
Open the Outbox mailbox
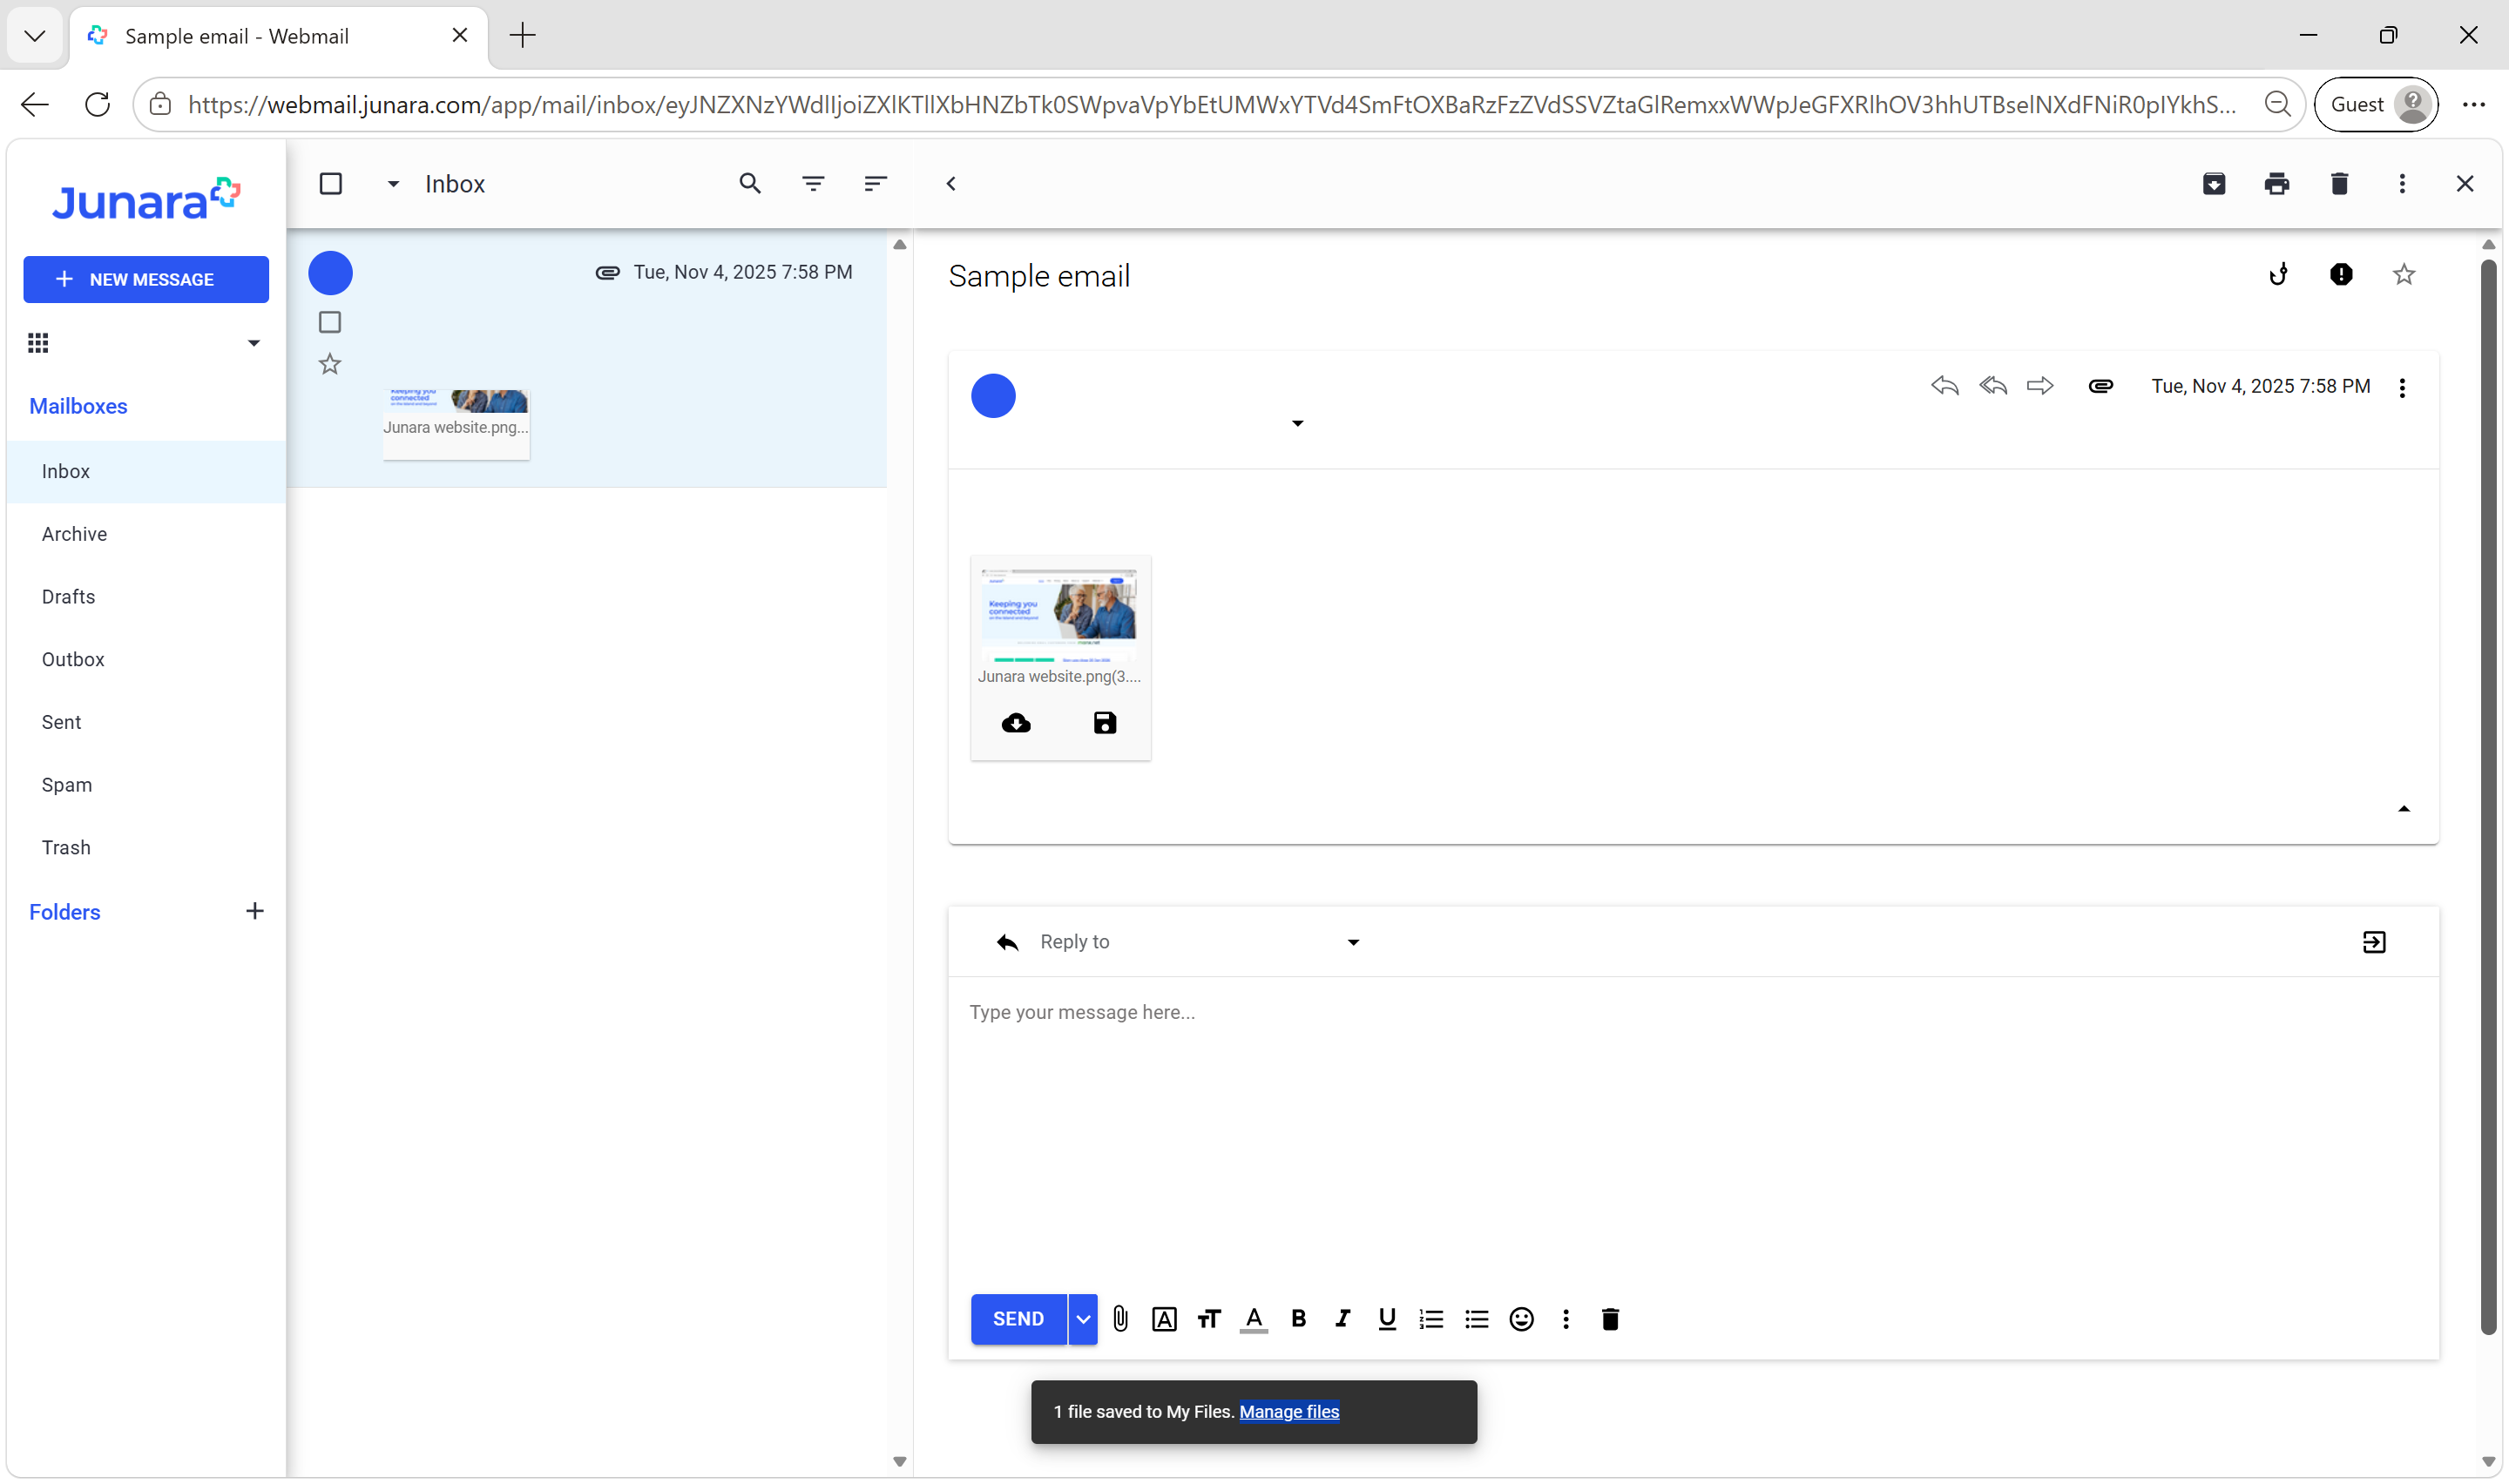coord(146,659)
